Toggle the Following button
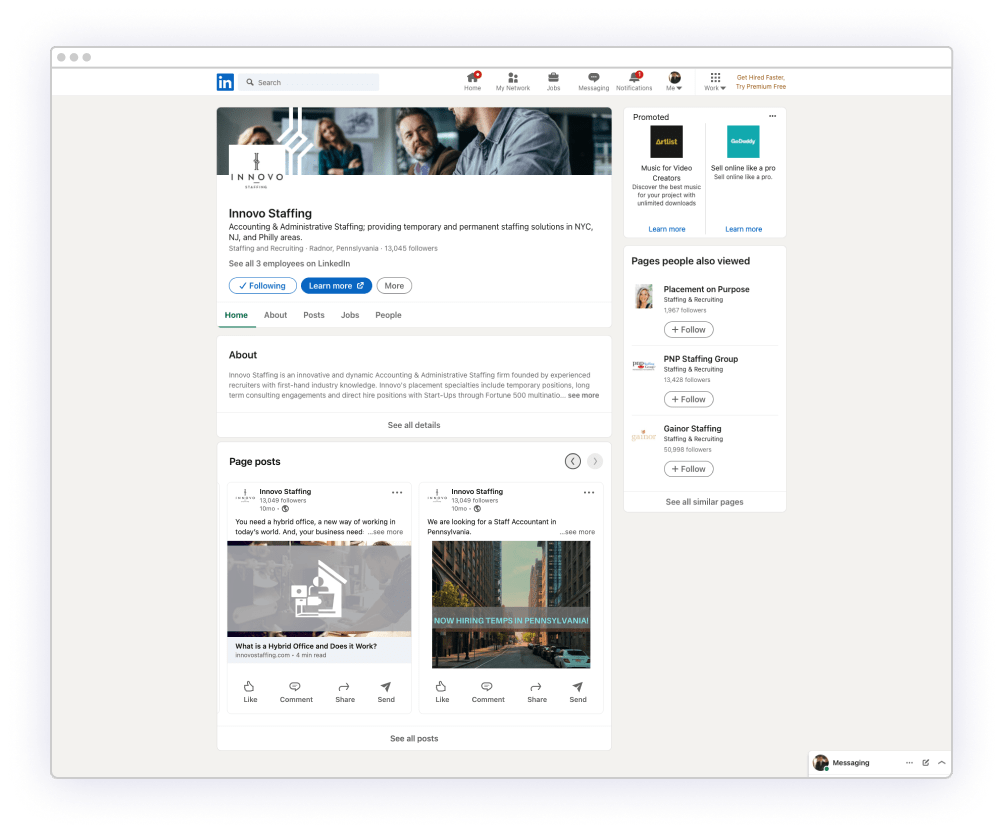The height and width of the screenshot is (833, 1004). pyautogui.click(x=263, y=286)
